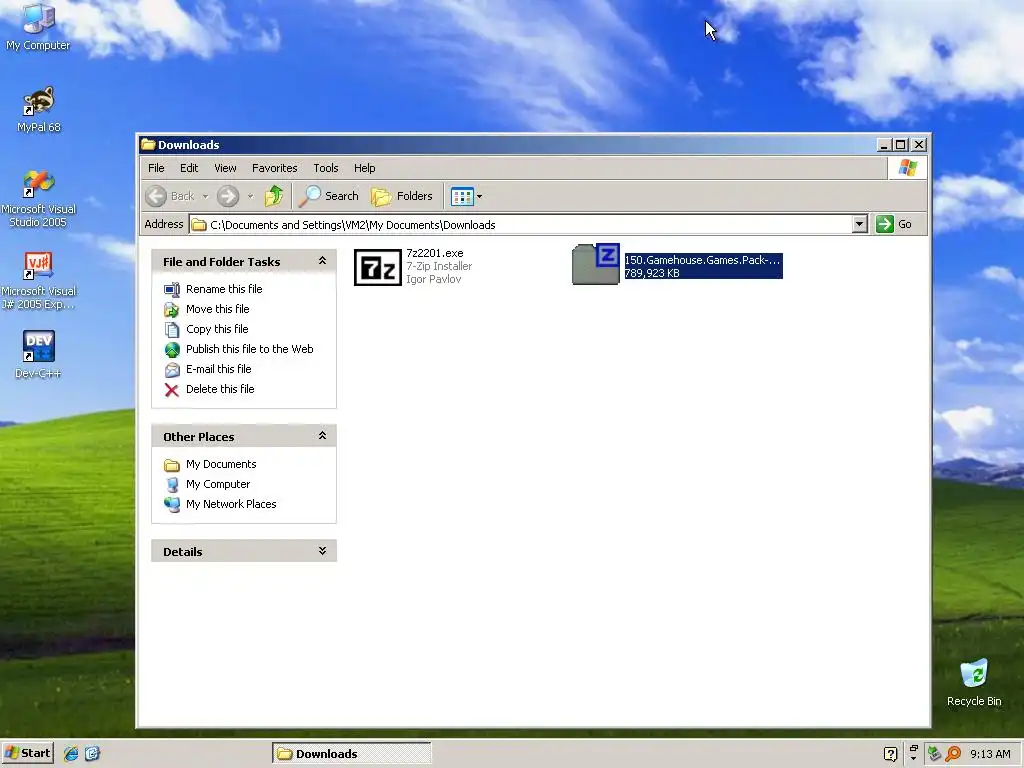Image resolution: width=1024 pixels, height=768 pixels.
Task: Open the Tools menu
Action: 326,168
